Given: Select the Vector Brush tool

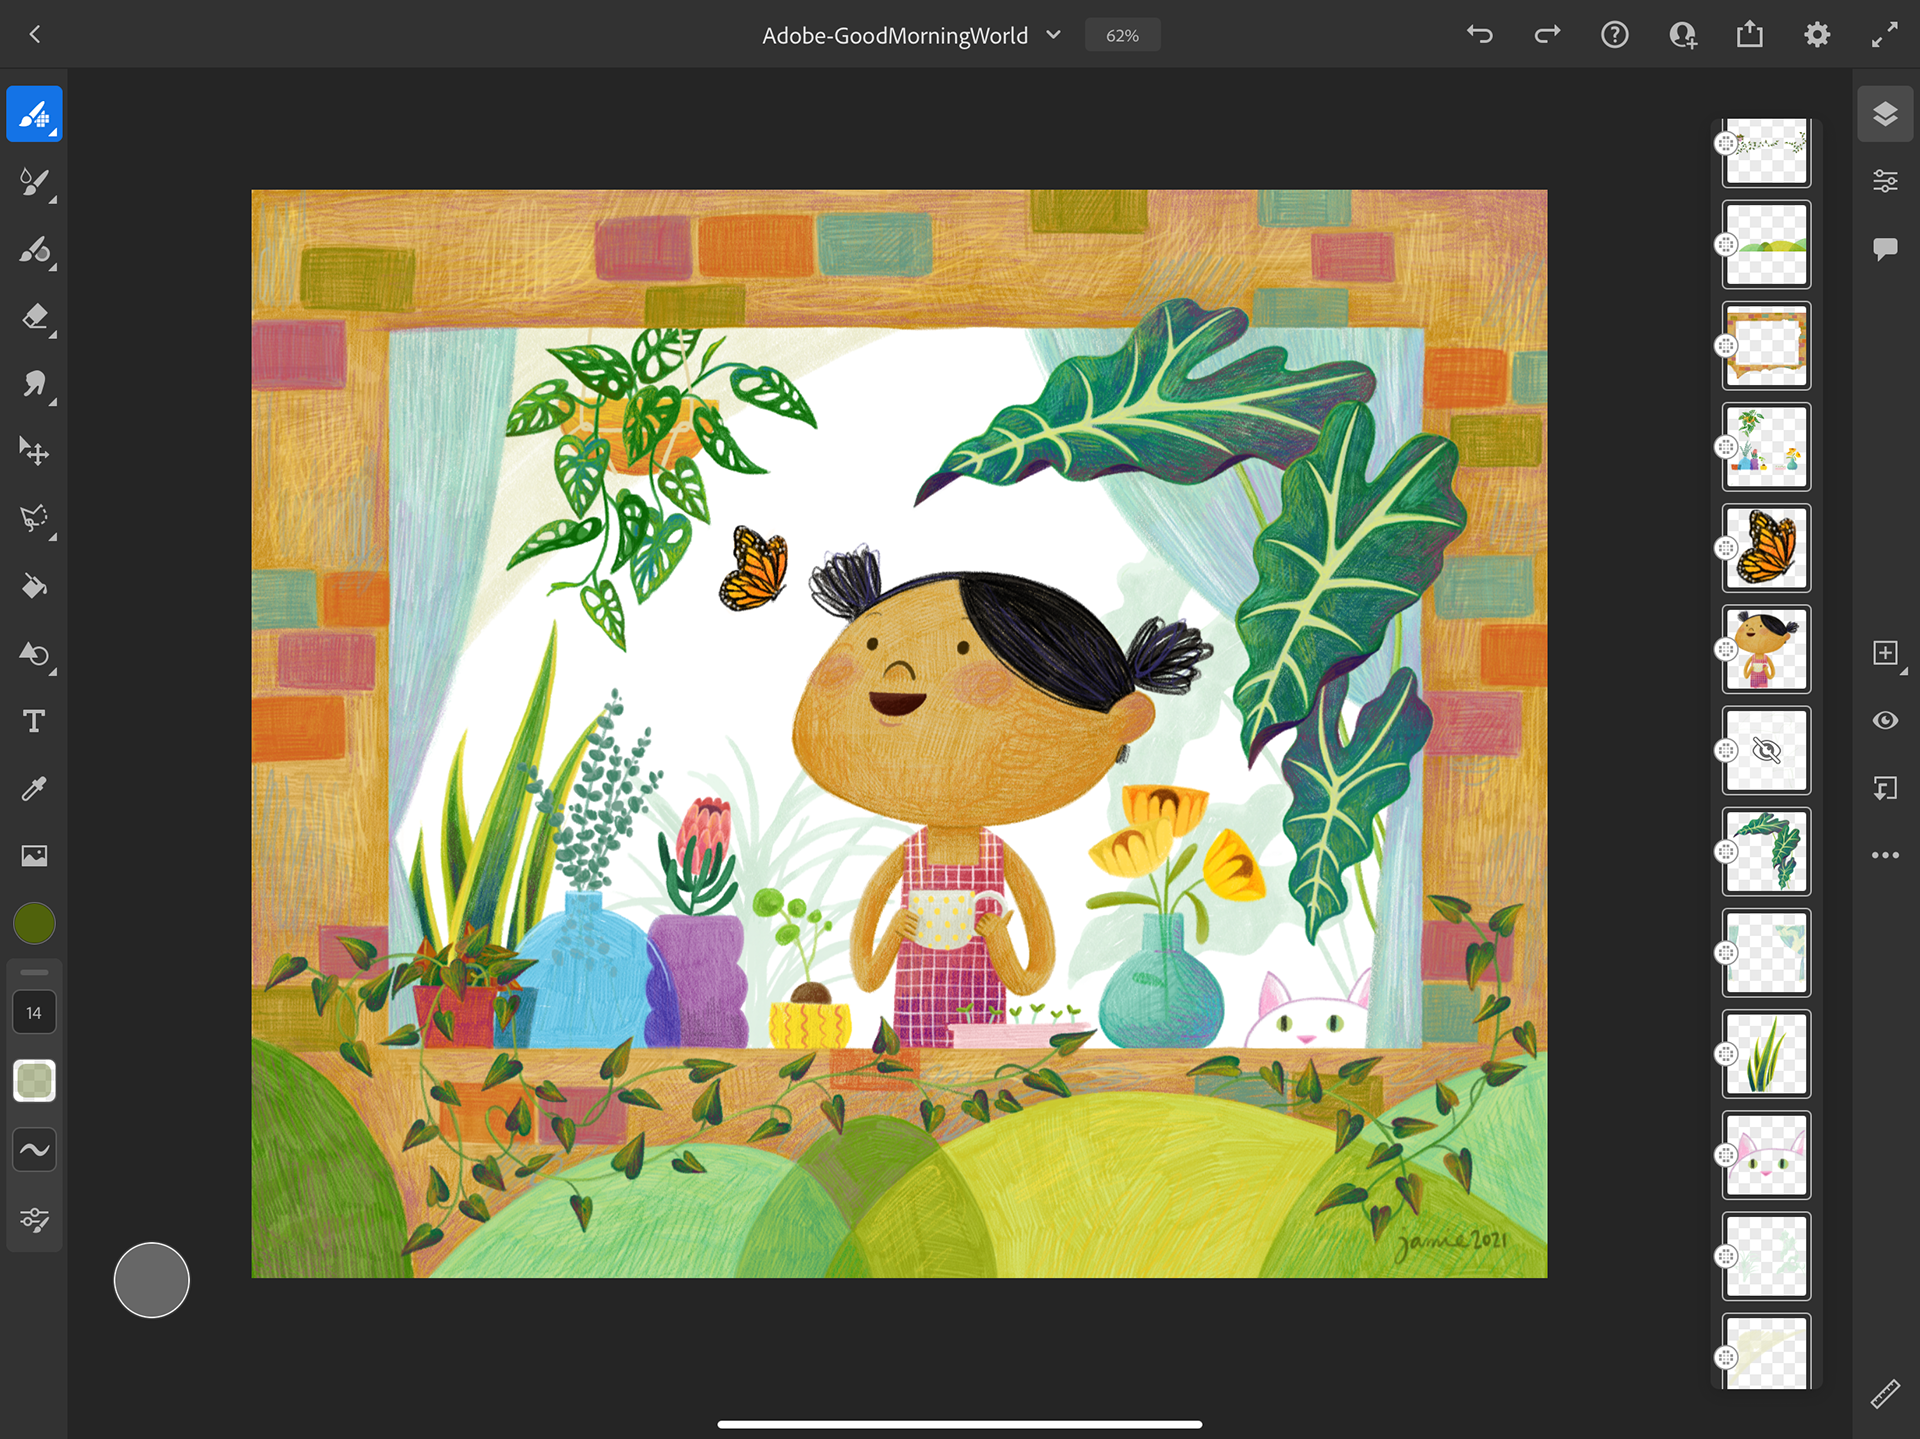Looking at the screenshot, I should (35, 249).
